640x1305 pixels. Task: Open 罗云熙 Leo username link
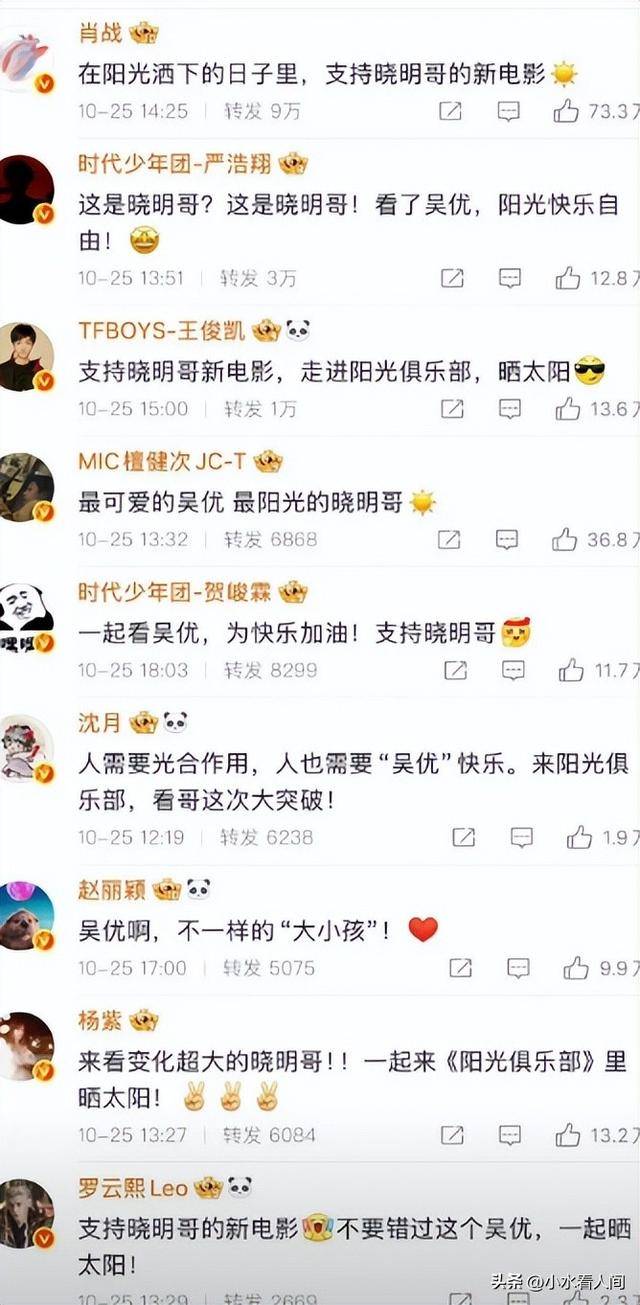click(x=133, y=1187)
